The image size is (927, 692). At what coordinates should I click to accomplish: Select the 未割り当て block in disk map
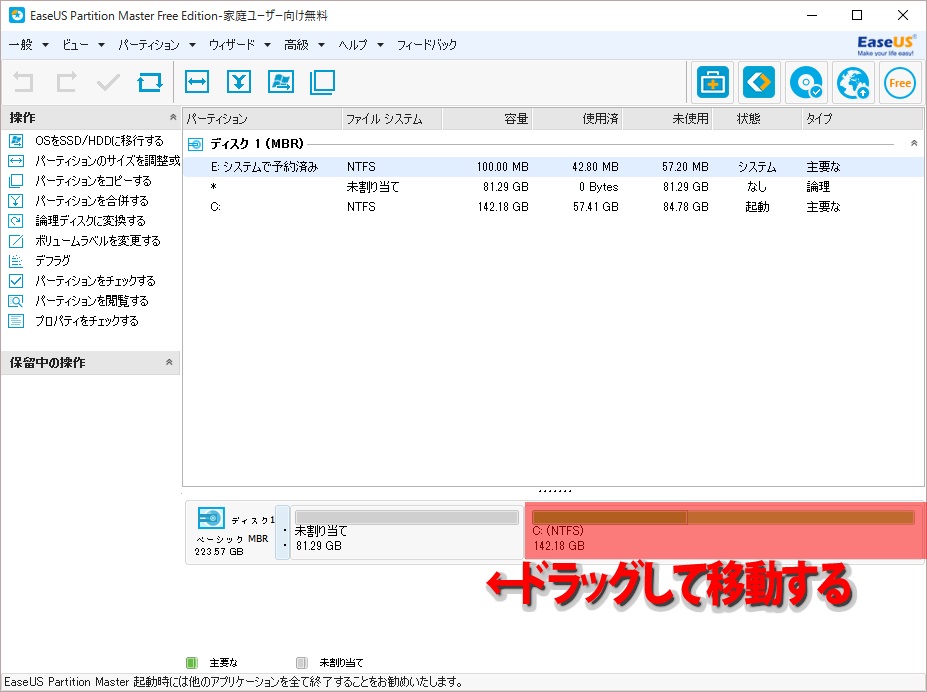click(x=407, y=531)
